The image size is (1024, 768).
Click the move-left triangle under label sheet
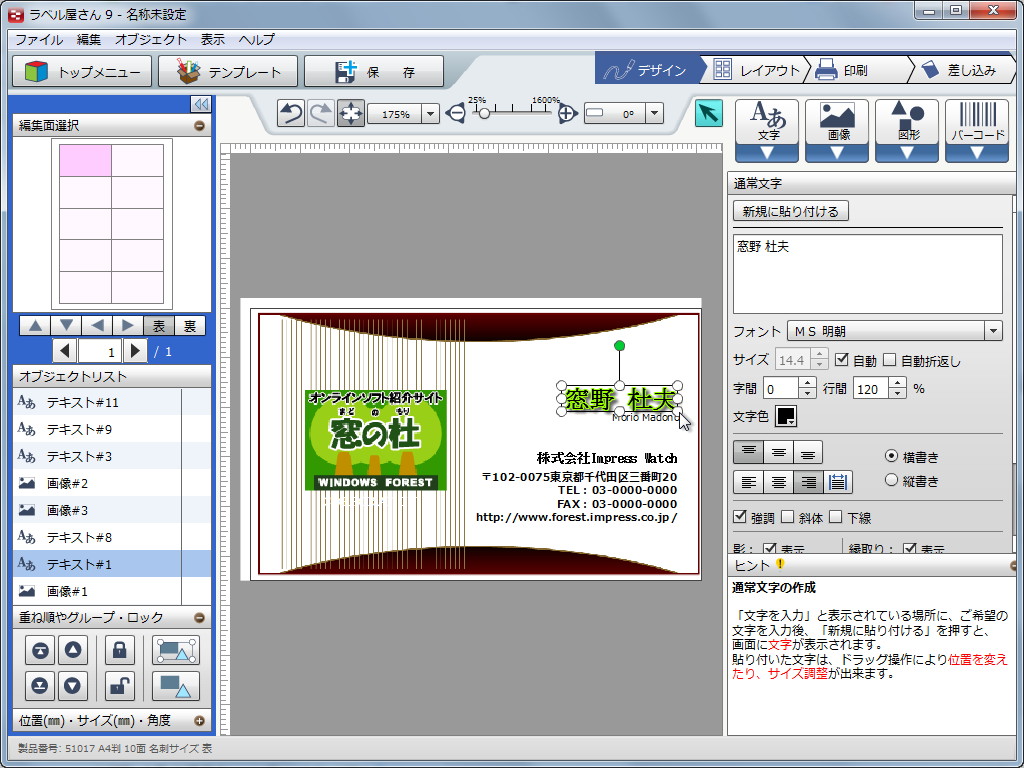click(97, 325)
